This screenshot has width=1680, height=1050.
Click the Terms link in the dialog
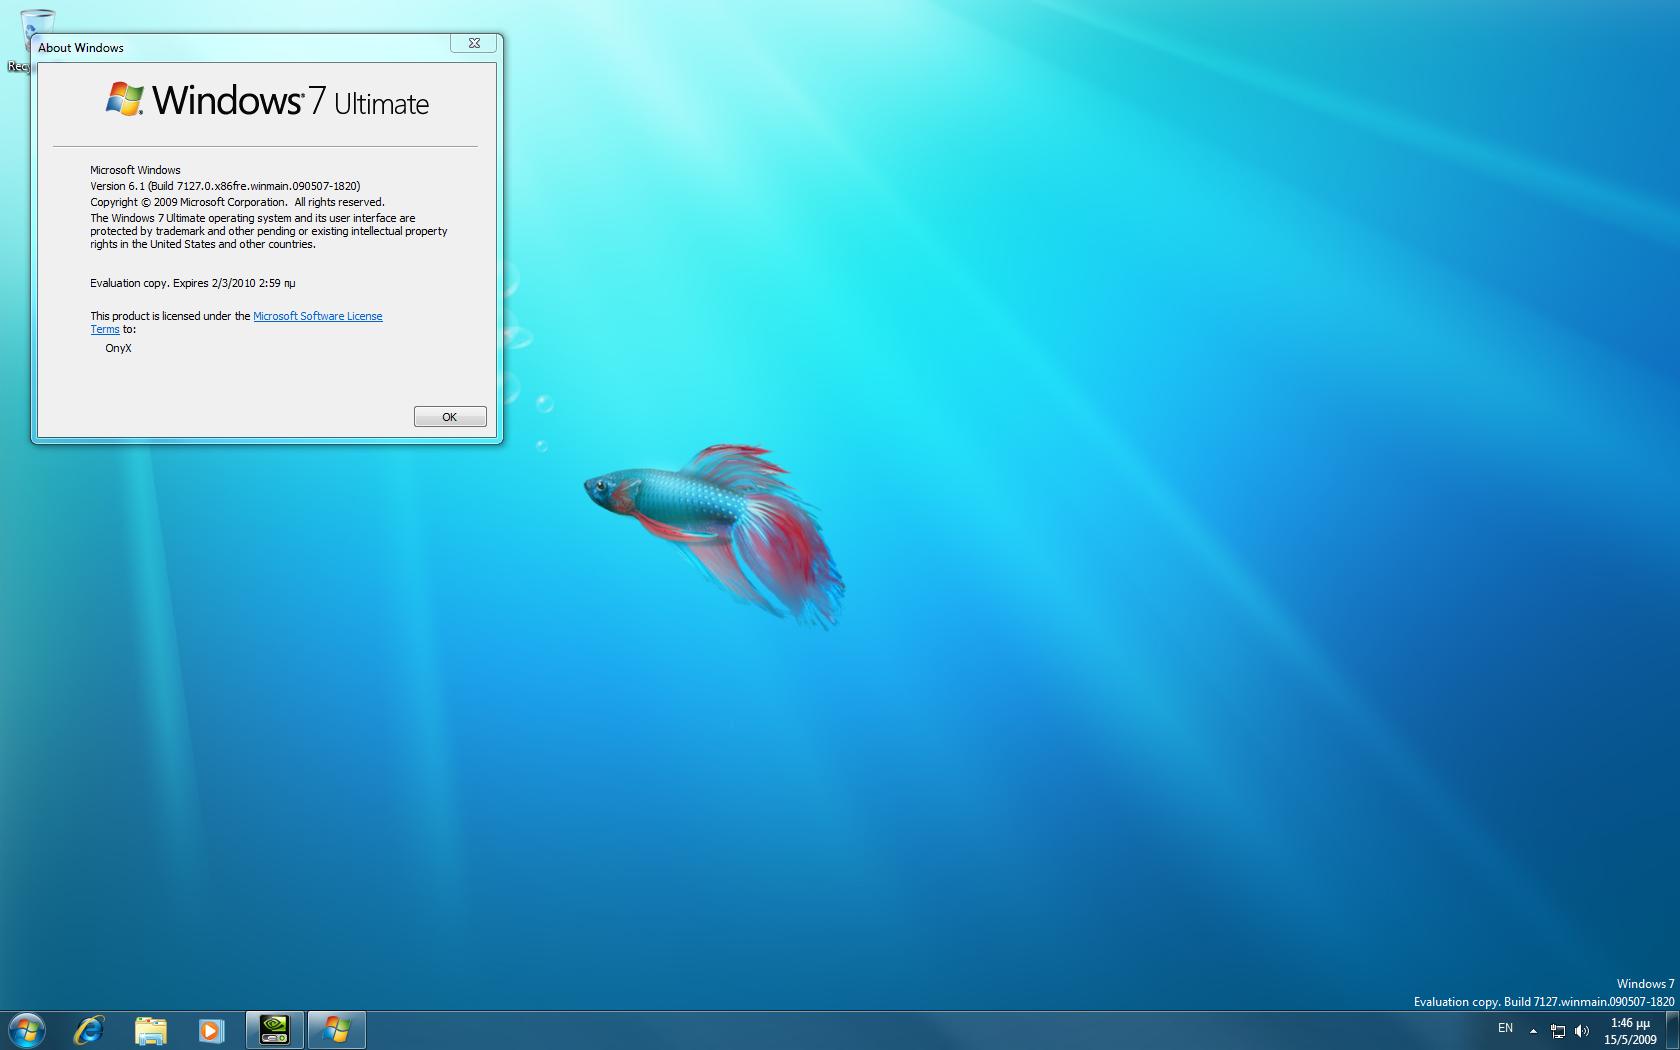click(105, 330)
